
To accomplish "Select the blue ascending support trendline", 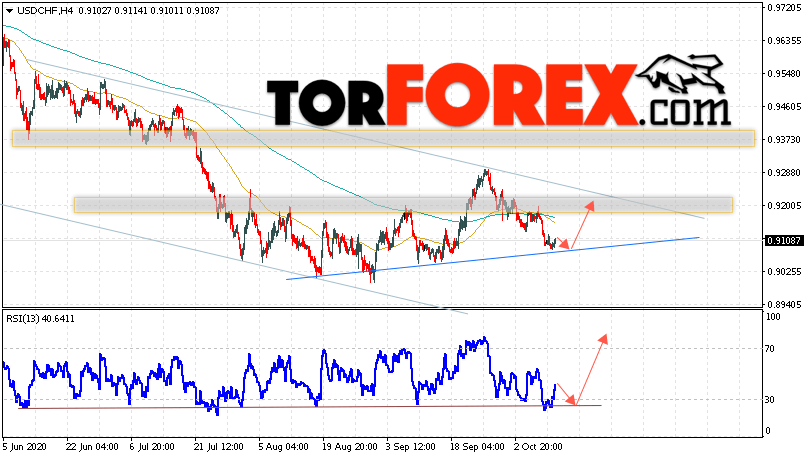I will (x=493, y=258).
